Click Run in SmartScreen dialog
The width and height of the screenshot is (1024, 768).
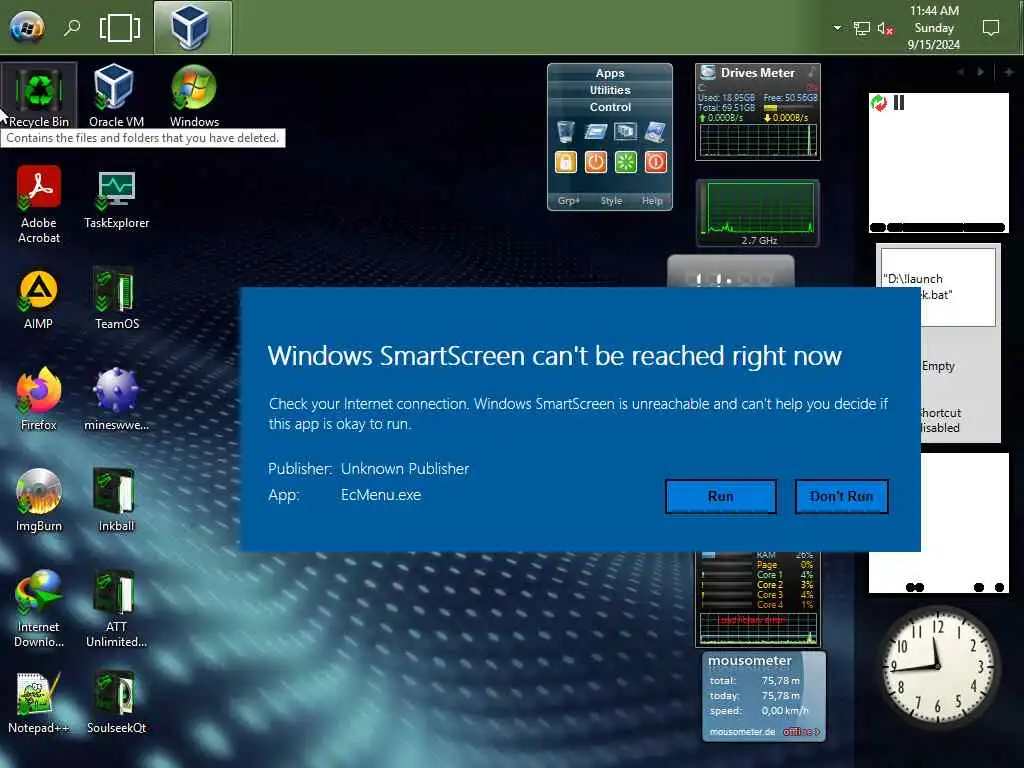point(720,496)
